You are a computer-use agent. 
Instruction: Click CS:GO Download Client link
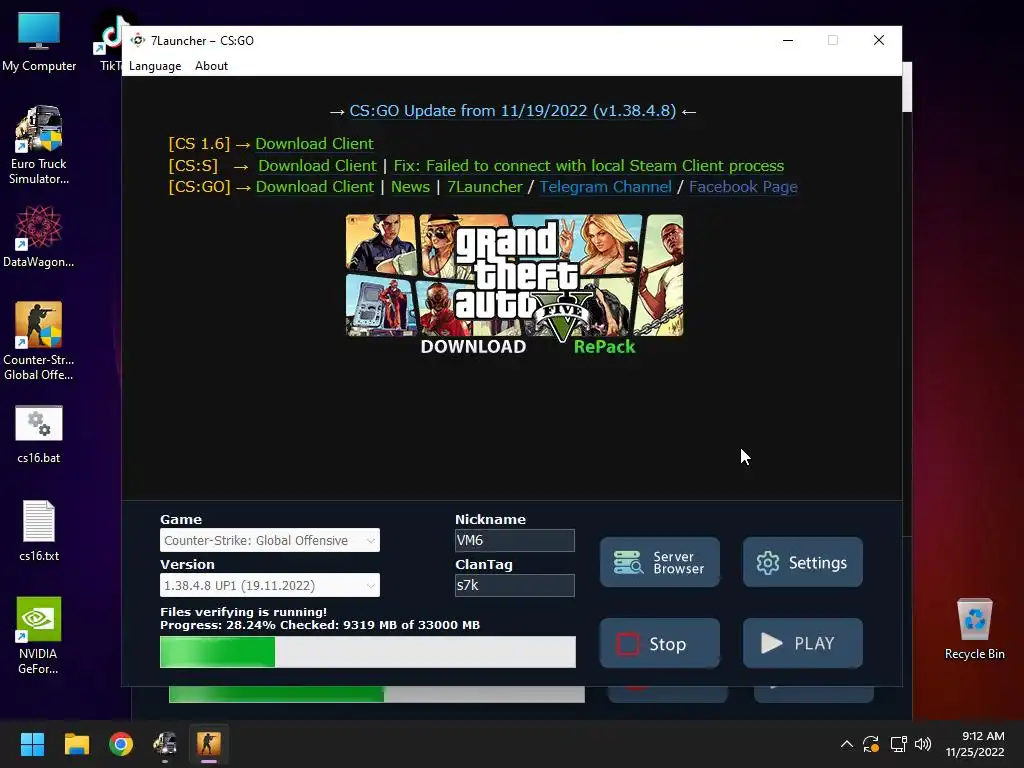click(x=315, y=187)
